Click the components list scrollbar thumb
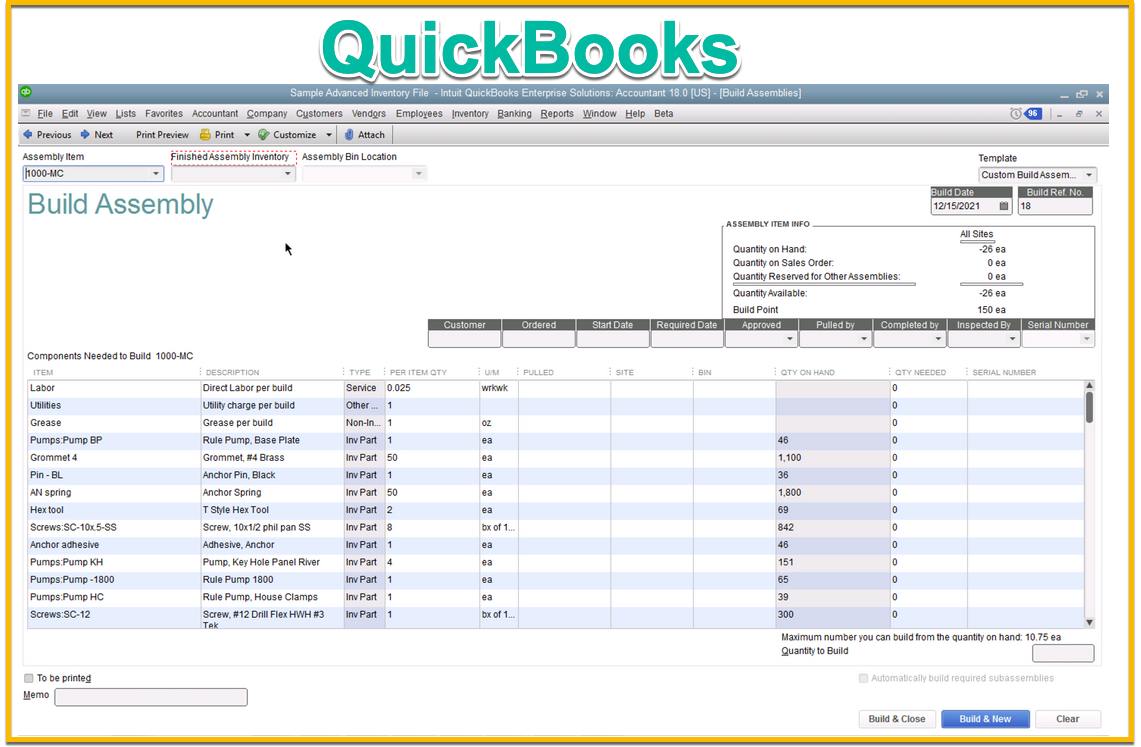Screen dimensions: 1141x747 coord(1089,407)
